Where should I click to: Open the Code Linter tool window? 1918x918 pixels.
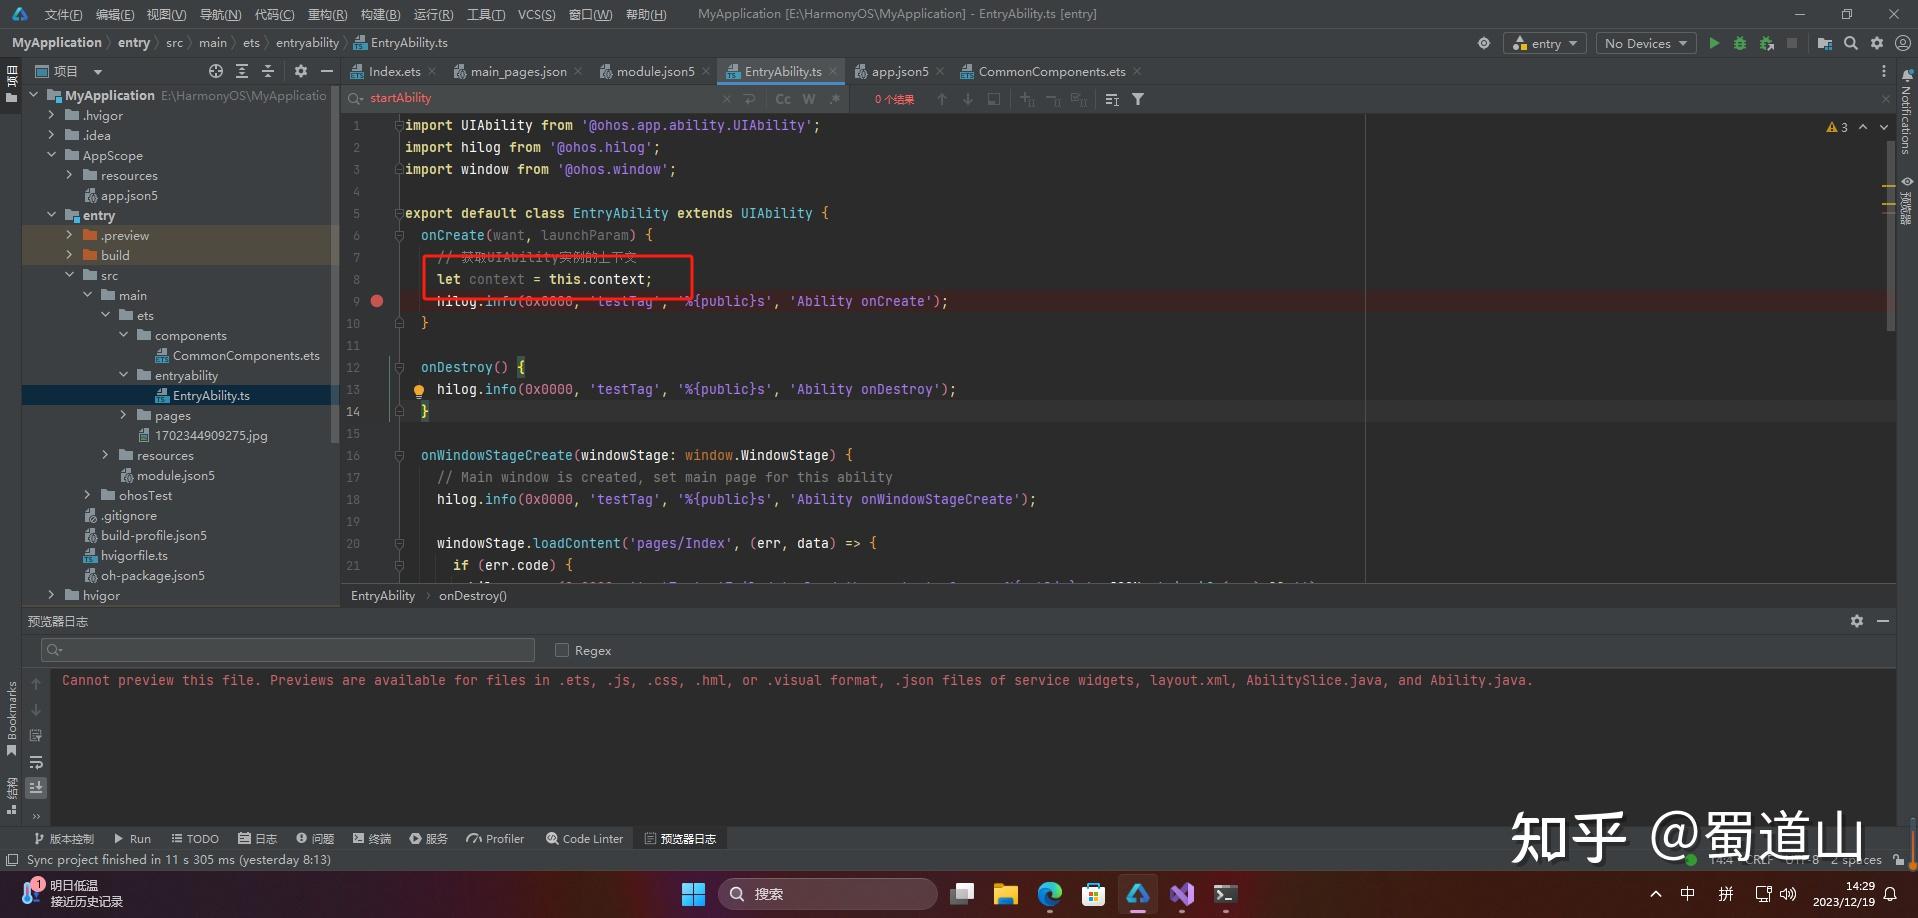pos(584,839)
